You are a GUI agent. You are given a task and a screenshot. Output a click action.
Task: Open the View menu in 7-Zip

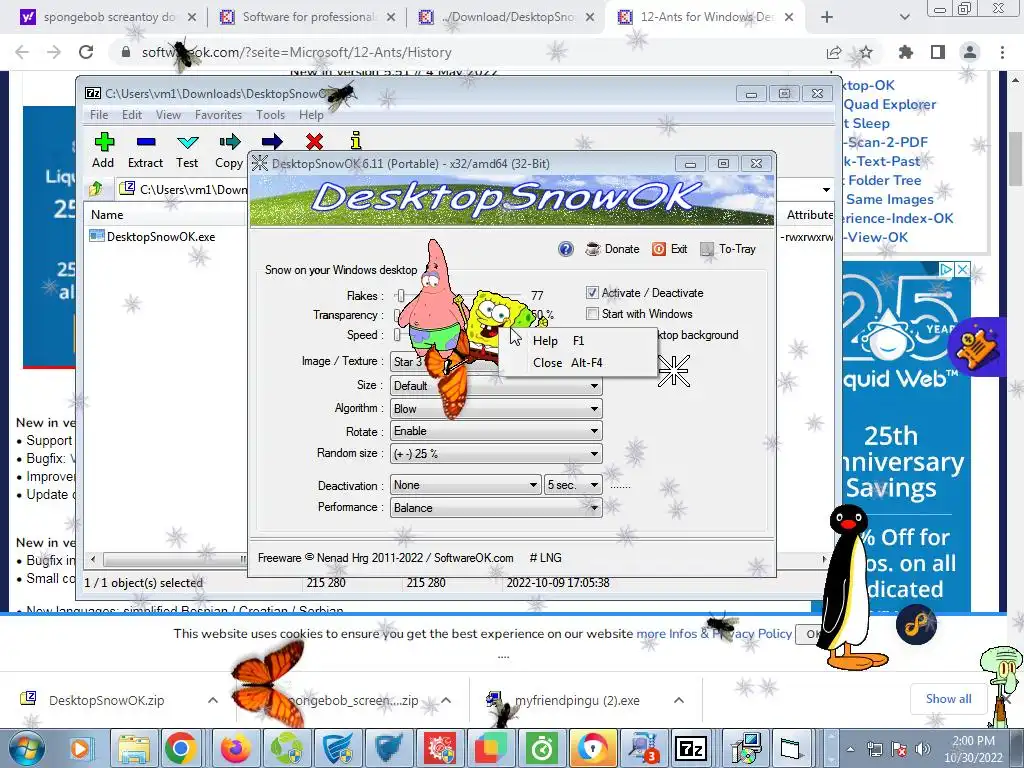[x=168, y=115]
